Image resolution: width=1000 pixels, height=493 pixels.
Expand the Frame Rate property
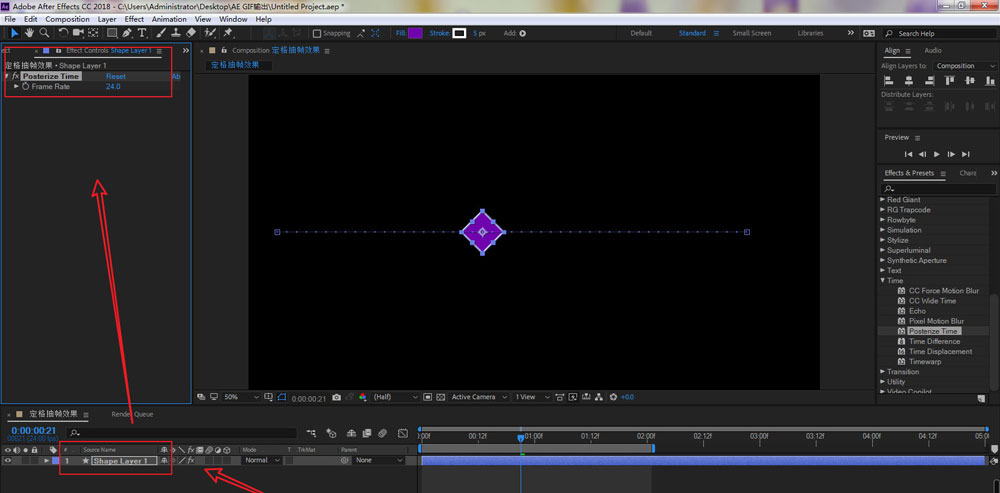(17, 87)
